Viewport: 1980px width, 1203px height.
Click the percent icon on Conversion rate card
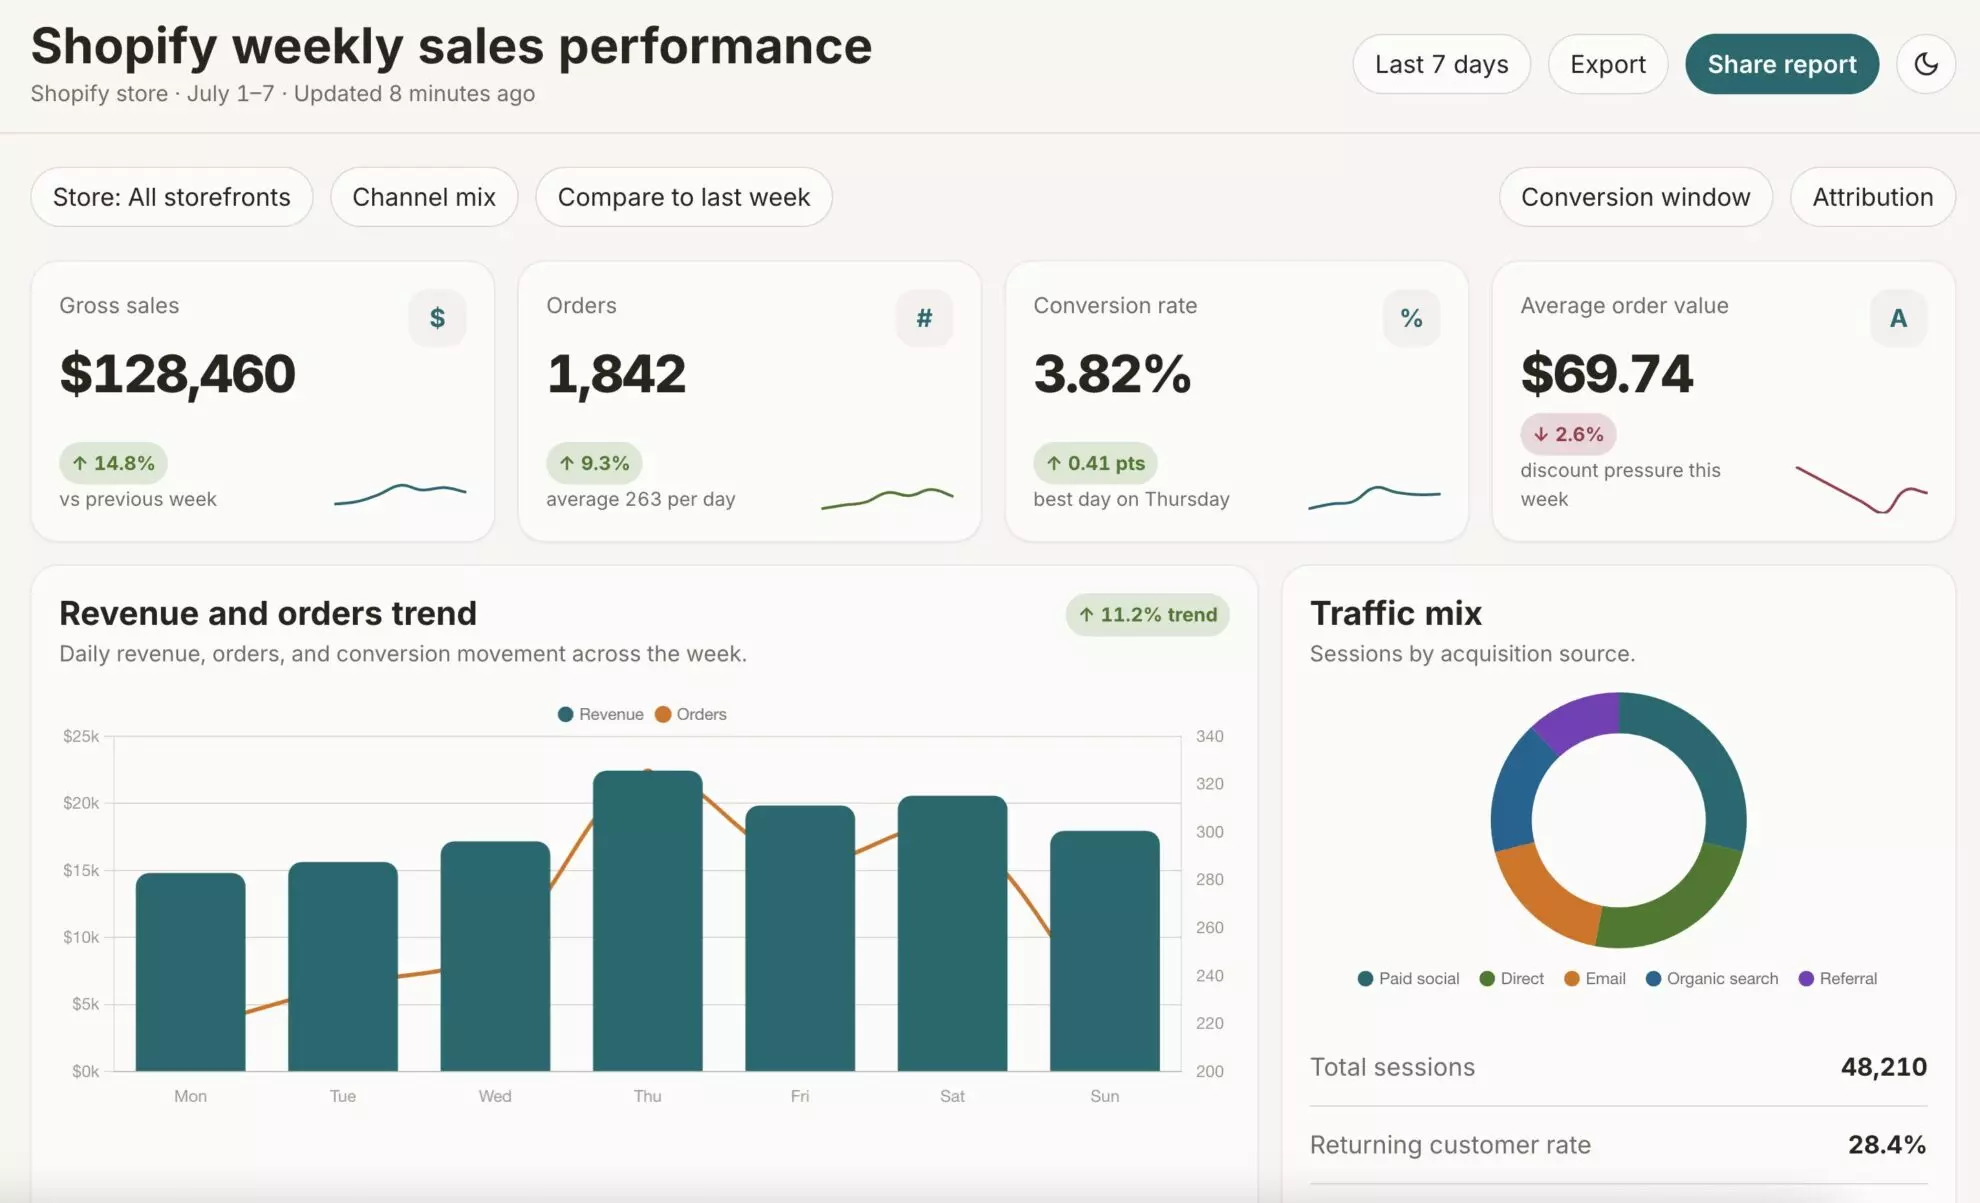tap(1411, 318)
